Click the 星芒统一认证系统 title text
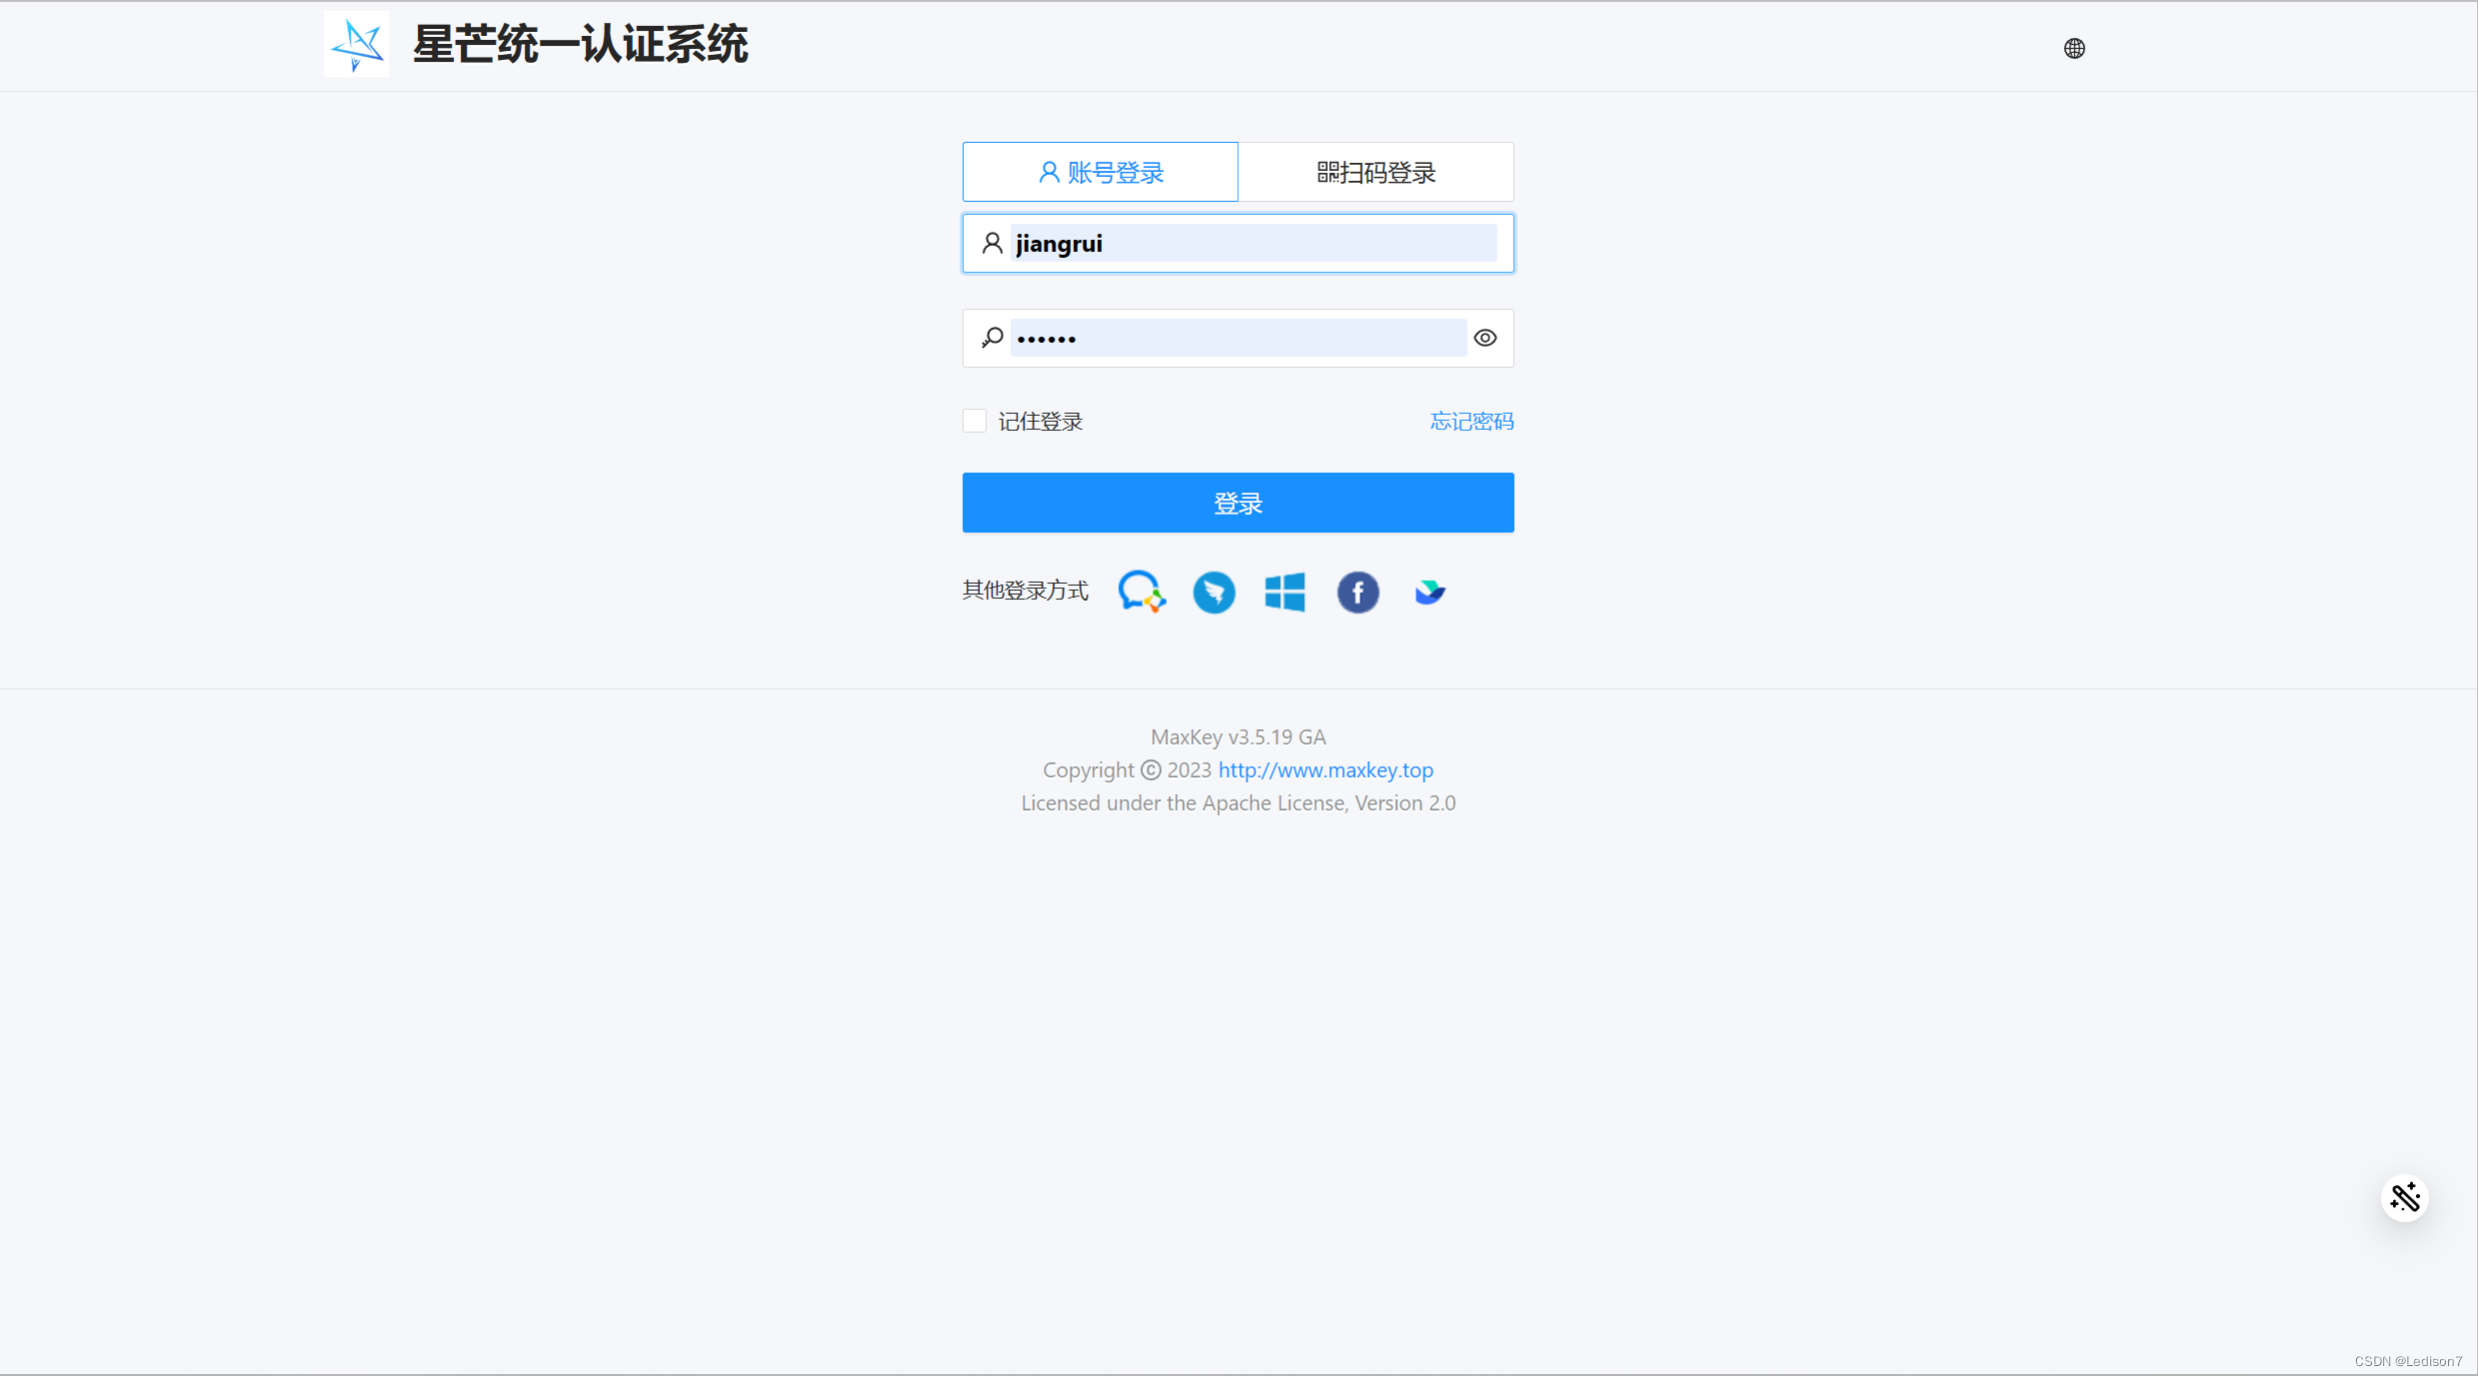 (580, 44)
